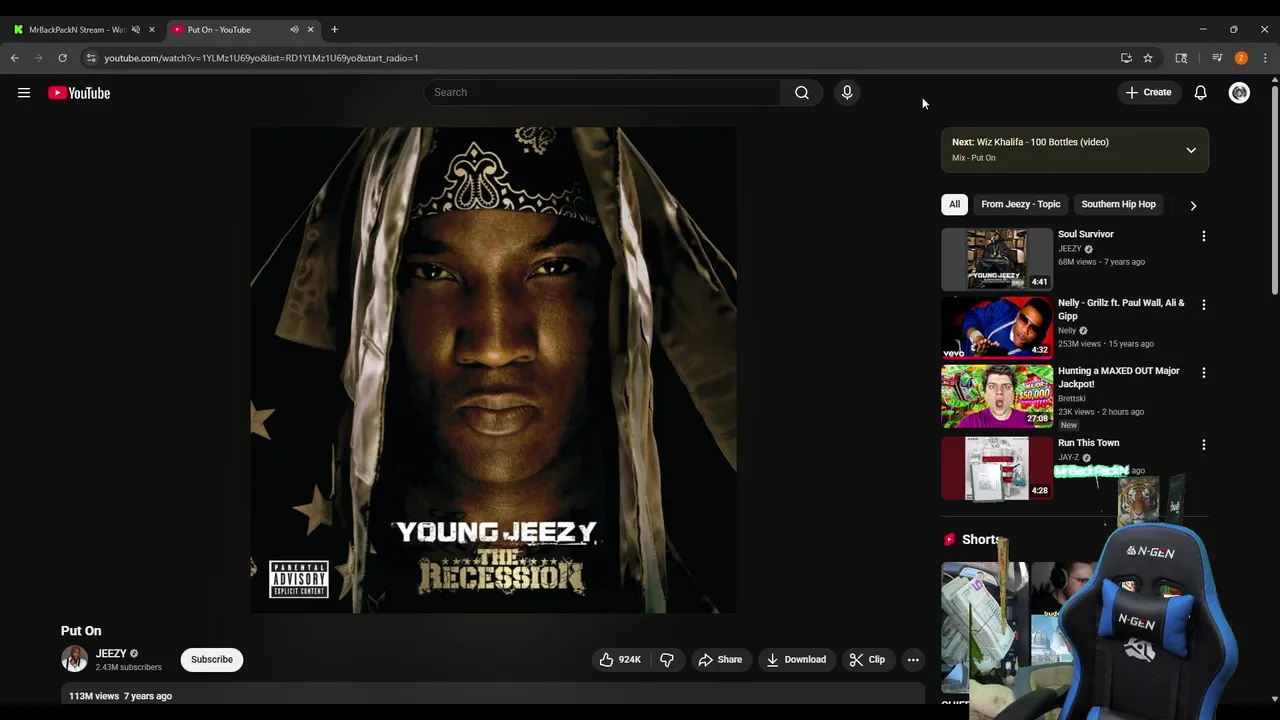Viewport: 1280px width, 720px height.
Task: Open options menu for Nelly Grillz video
Action: (x=1203, y=304)
